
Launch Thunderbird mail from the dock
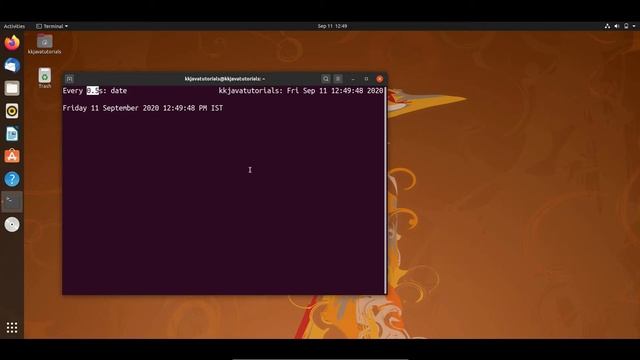12,65
